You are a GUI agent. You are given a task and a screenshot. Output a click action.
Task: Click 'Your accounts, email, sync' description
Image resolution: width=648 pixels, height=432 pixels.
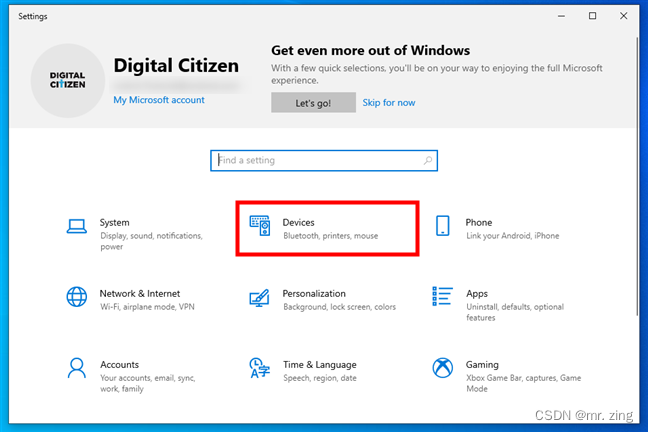(148, 383)
